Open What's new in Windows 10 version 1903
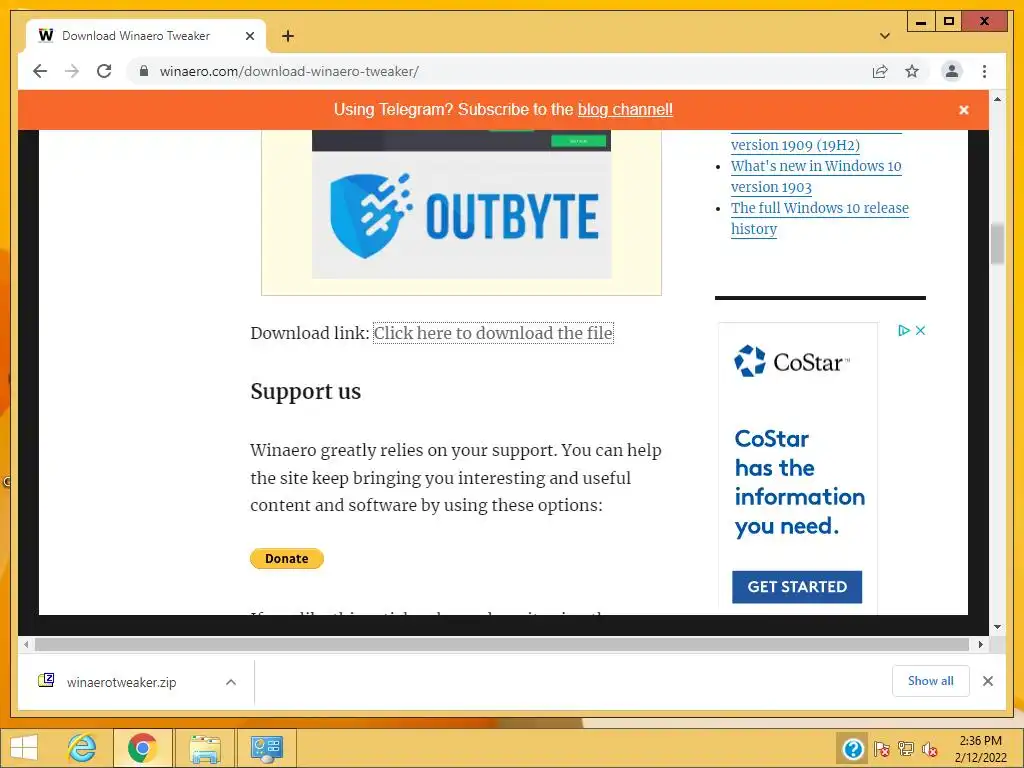 pyautogui.click(x=816, y=176)
